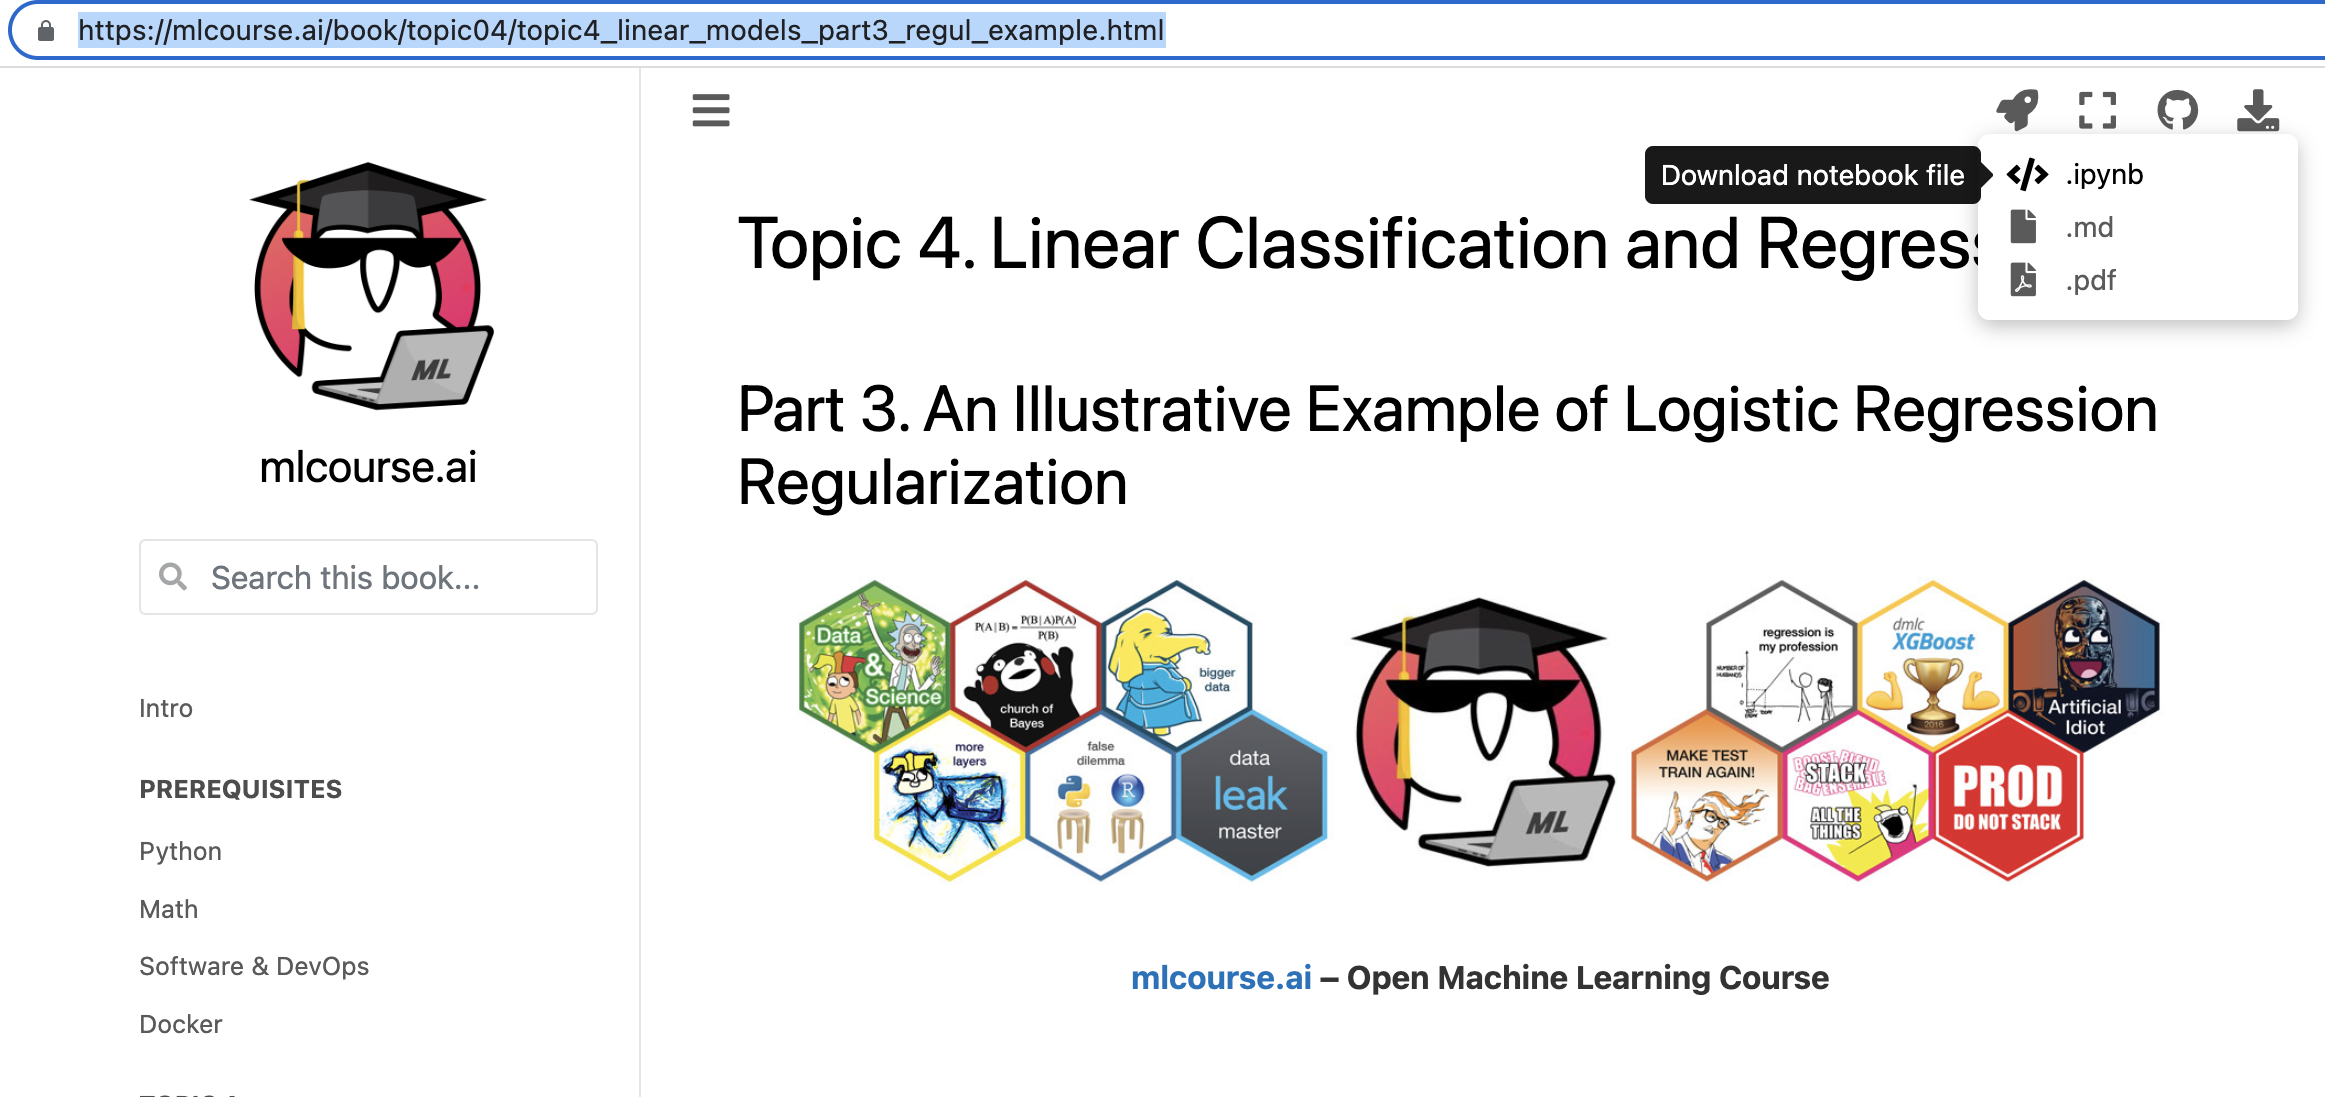This screenshot has height=1097, width=2325.
Task: Enter fullscreen mode using the brackets icon
Action: [x=2097, y=110]
